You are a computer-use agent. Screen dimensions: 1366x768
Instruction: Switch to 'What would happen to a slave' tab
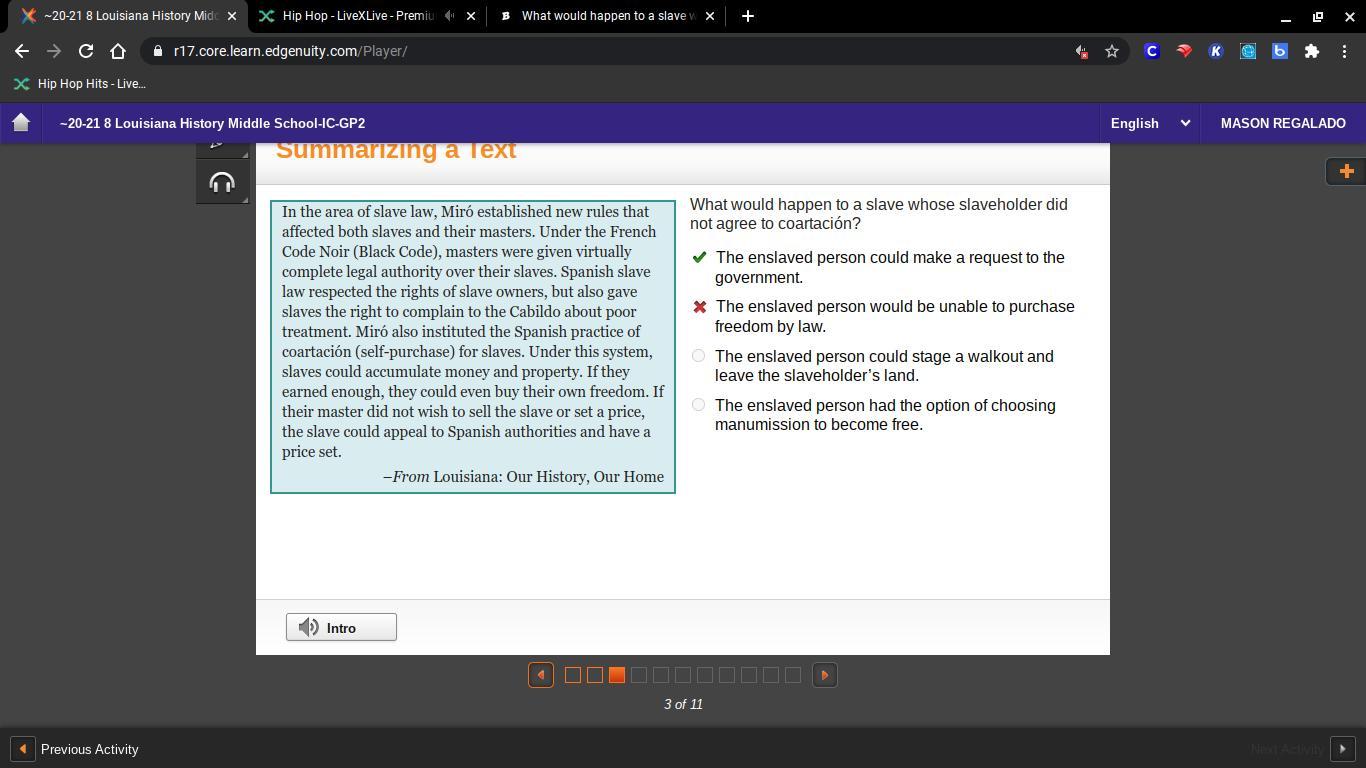607,16
